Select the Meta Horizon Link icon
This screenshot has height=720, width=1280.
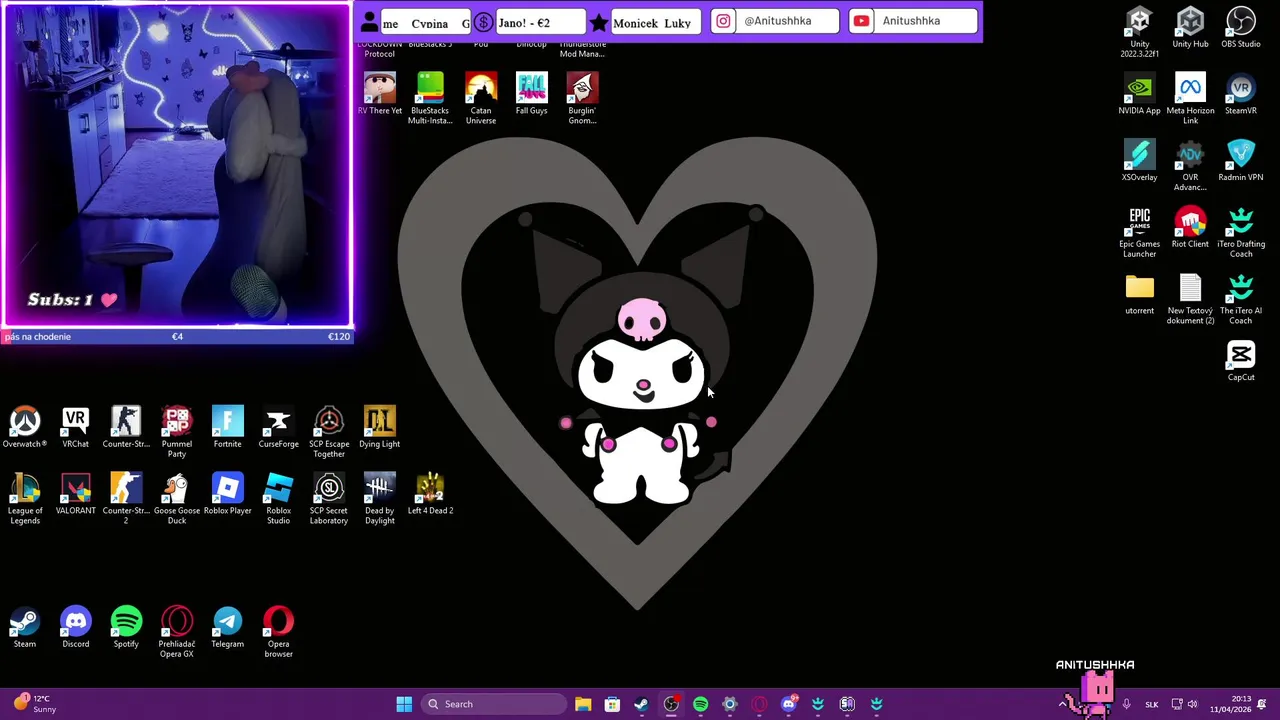click(x=1190, y=99)
